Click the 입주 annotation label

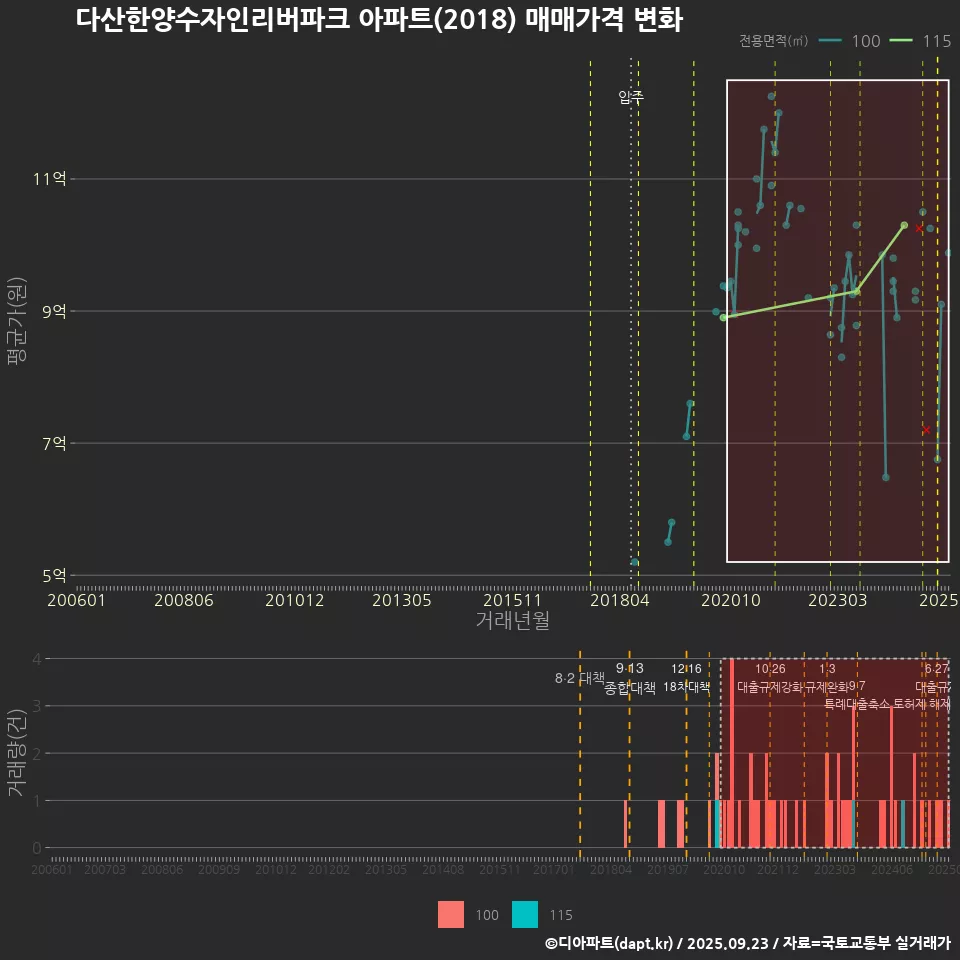coord(631,97)
